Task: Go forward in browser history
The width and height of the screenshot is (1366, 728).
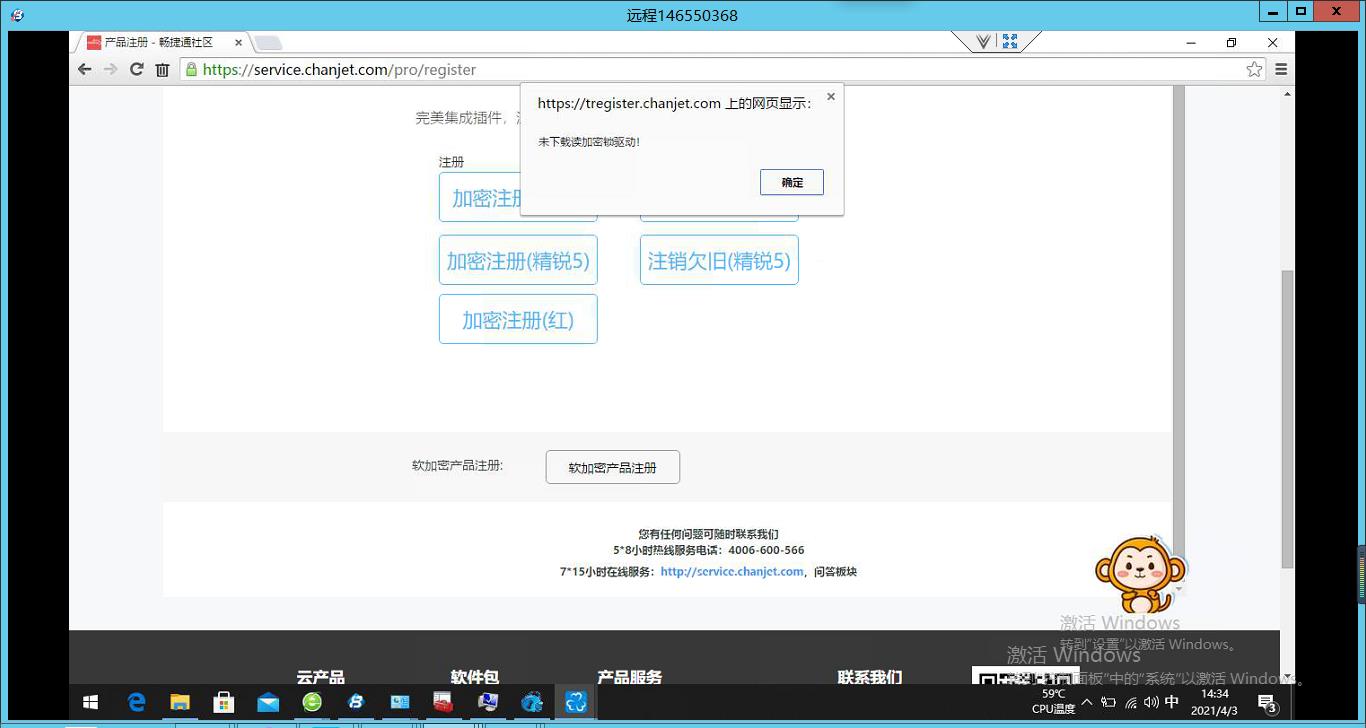Action: pyautogui.click(x=111, y=69)
